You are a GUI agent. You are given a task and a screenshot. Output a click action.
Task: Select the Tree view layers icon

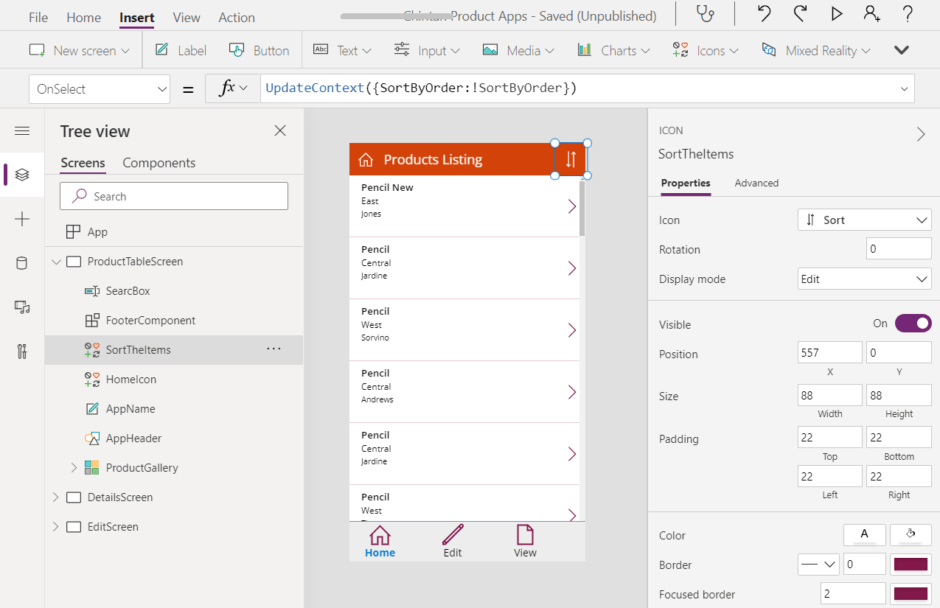22,174
